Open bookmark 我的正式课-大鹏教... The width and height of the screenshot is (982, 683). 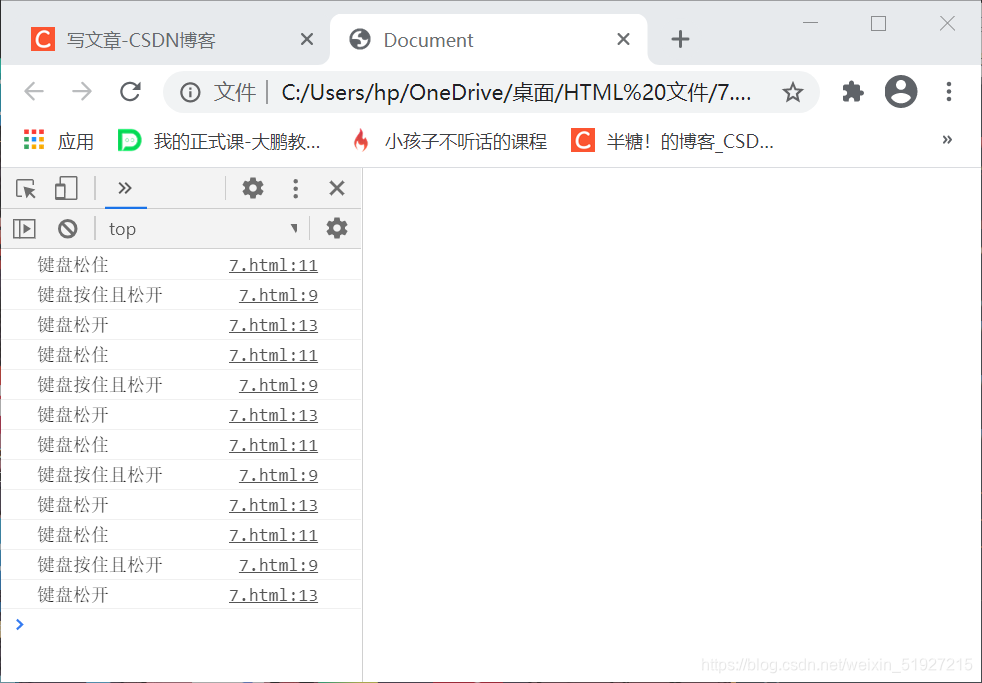click(x=219, y=141)
